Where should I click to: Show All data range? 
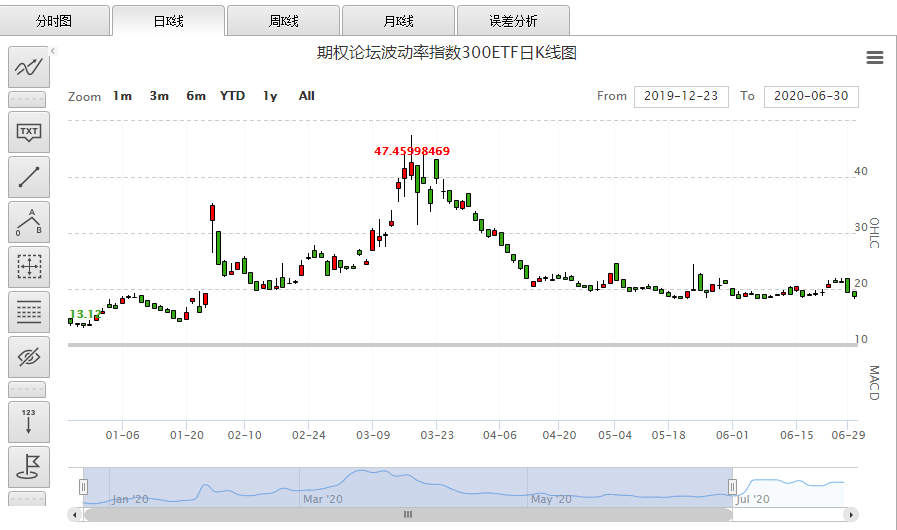tap(306, 96)
